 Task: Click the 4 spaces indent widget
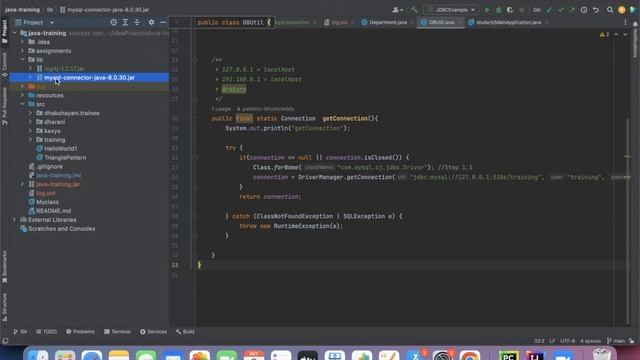click(590, 341)
